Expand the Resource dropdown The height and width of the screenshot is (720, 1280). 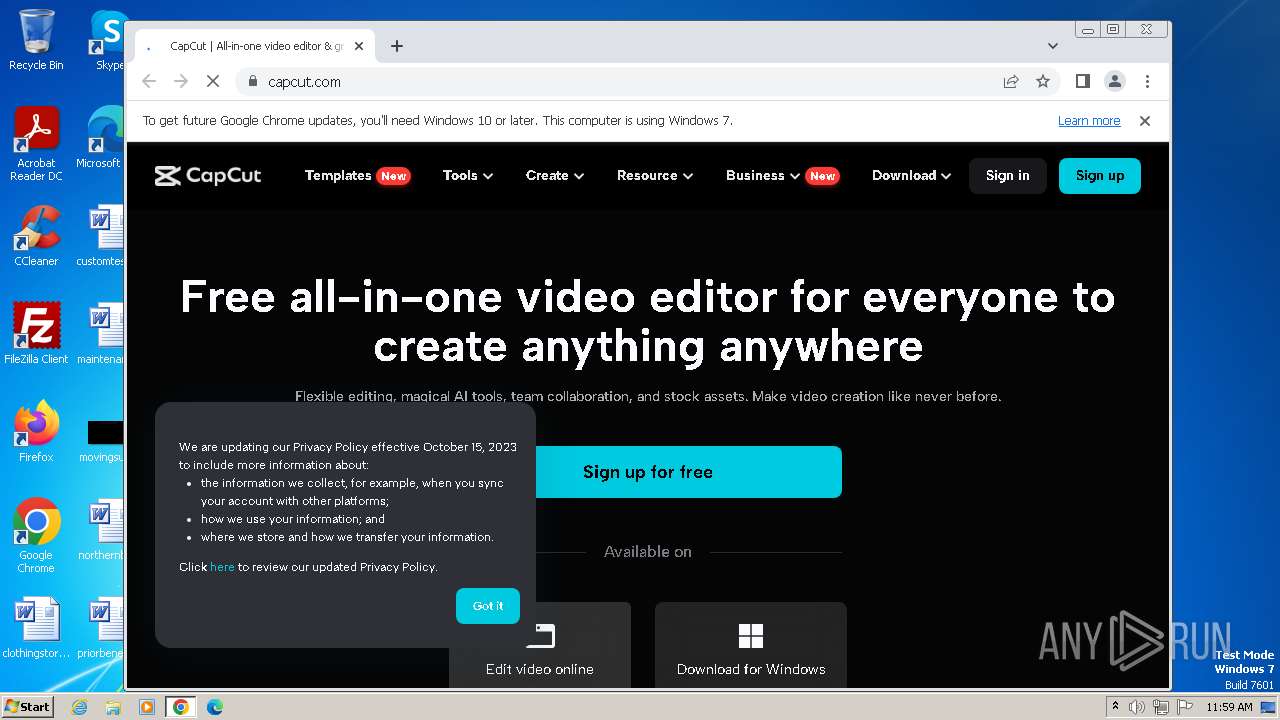pyautogui.click(x=655, y=175)
